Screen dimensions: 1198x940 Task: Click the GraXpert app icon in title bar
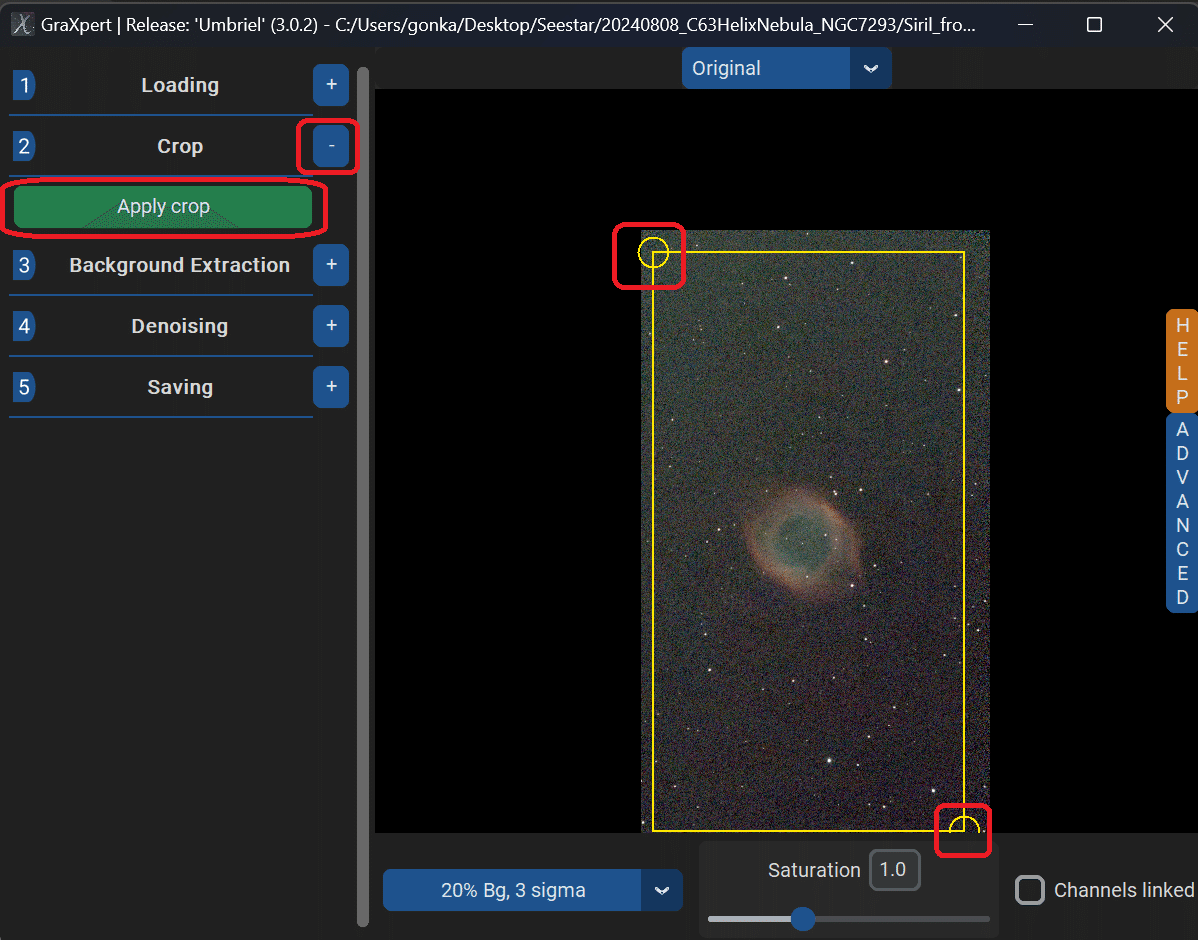click(22, 24)
